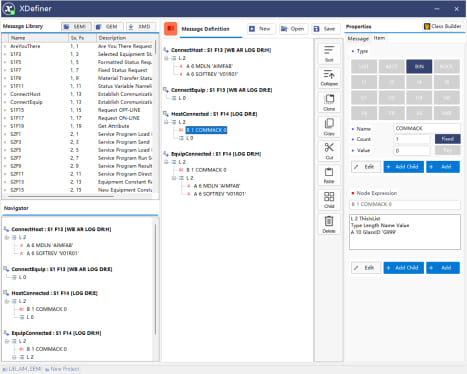This screenshot has height=374, width=467.
Task: Click the Child grid icon
Action: tap(329, 200)
